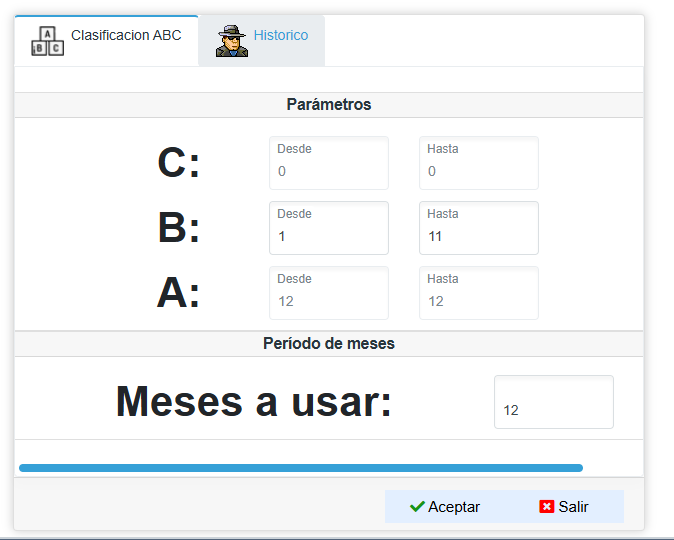The image size is (674, 540).
Task: Select the A Desde field showing 12
Action: 329,293
